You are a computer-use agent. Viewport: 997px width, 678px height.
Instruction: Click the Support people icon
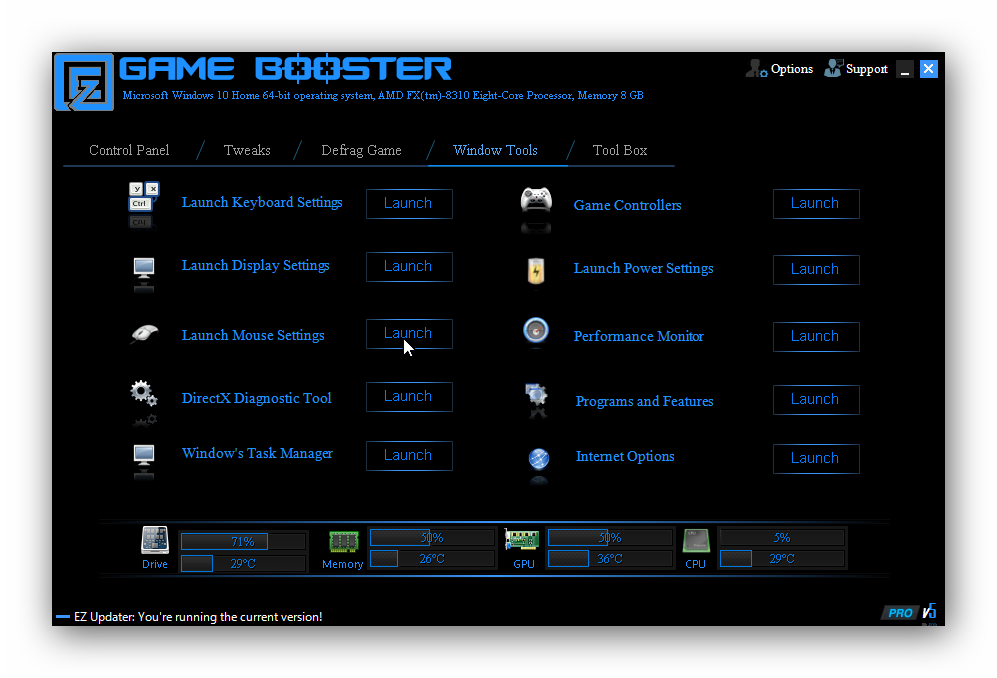pyautogui.click(x=833, y=67)
